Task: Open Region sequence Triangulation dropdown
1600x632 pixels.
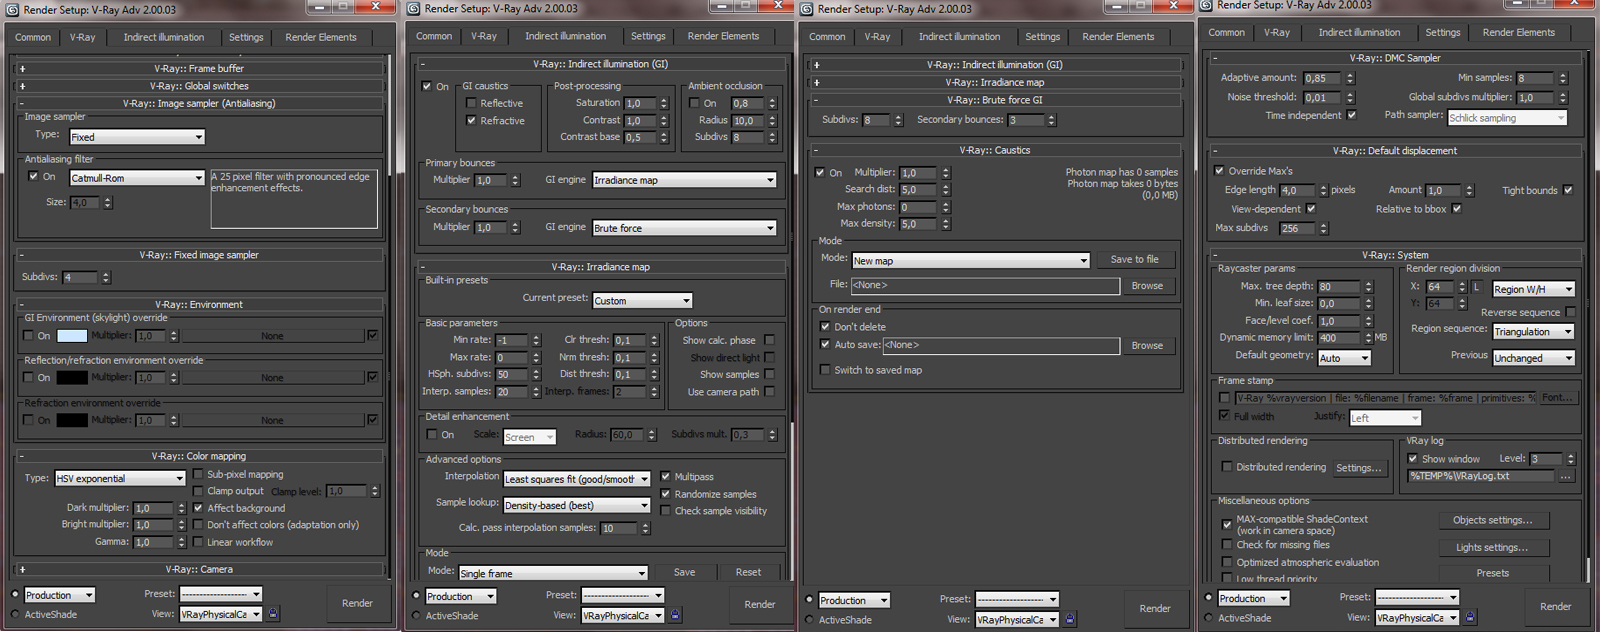Action: pyautogui.click(x=1533, y=332)
